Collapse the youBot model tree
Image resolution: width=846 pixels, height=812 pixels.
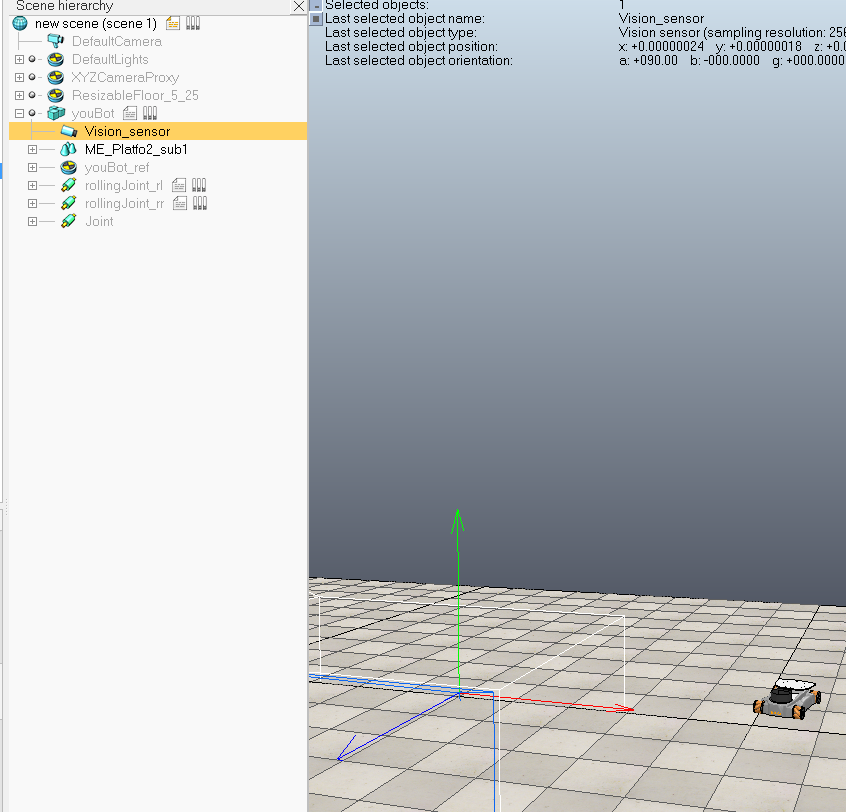[x=19, y=113]
